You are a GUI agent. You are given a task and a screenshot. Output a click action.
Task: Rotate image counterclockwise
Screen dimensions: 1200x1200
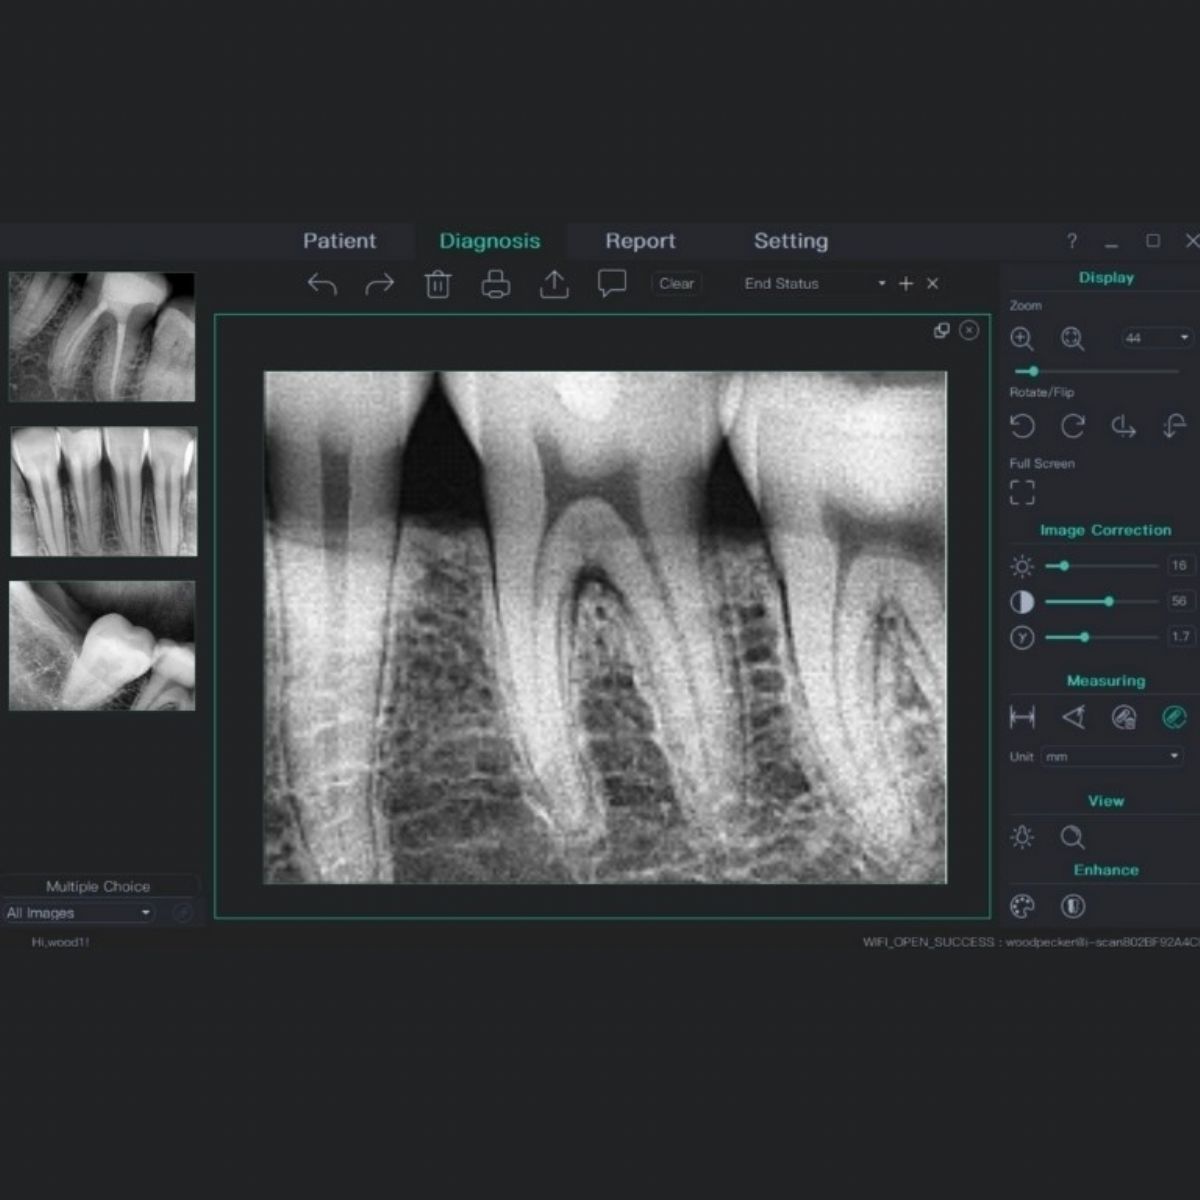tap(1022, 427)
